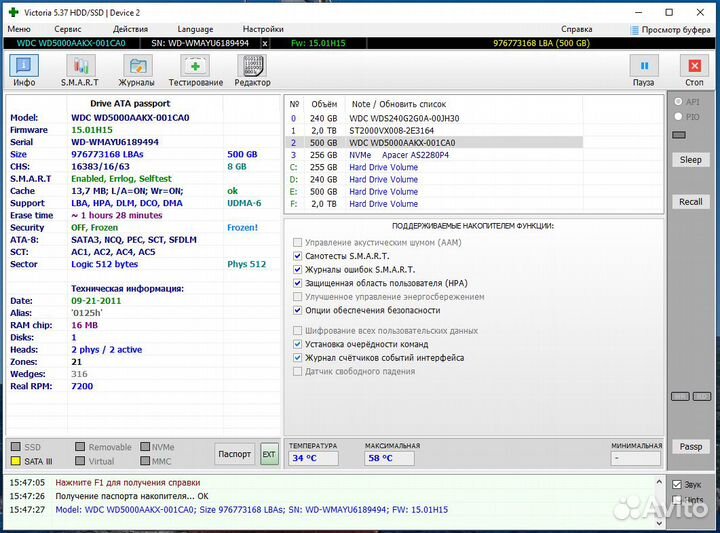Screen dimensions: 720x533
Task: Click the Fw: 15.01H15 header field
Action: (318, 44)
